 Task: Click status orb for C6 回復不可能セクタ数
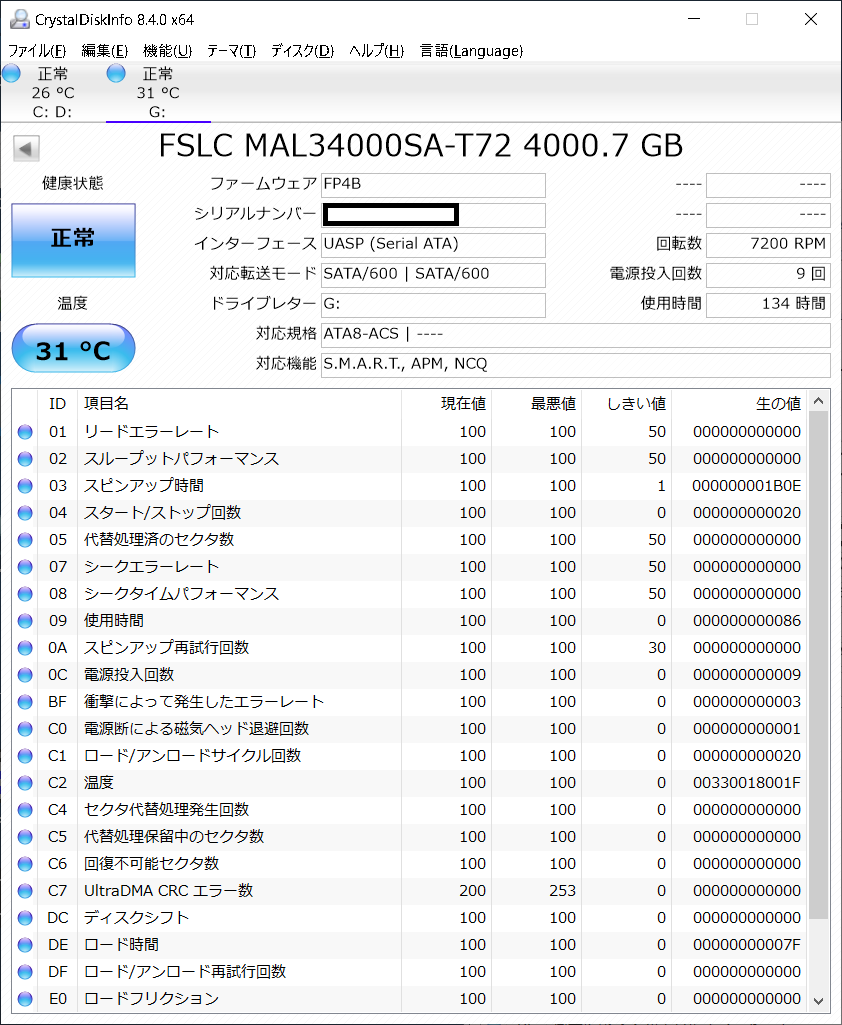(25, 864)
